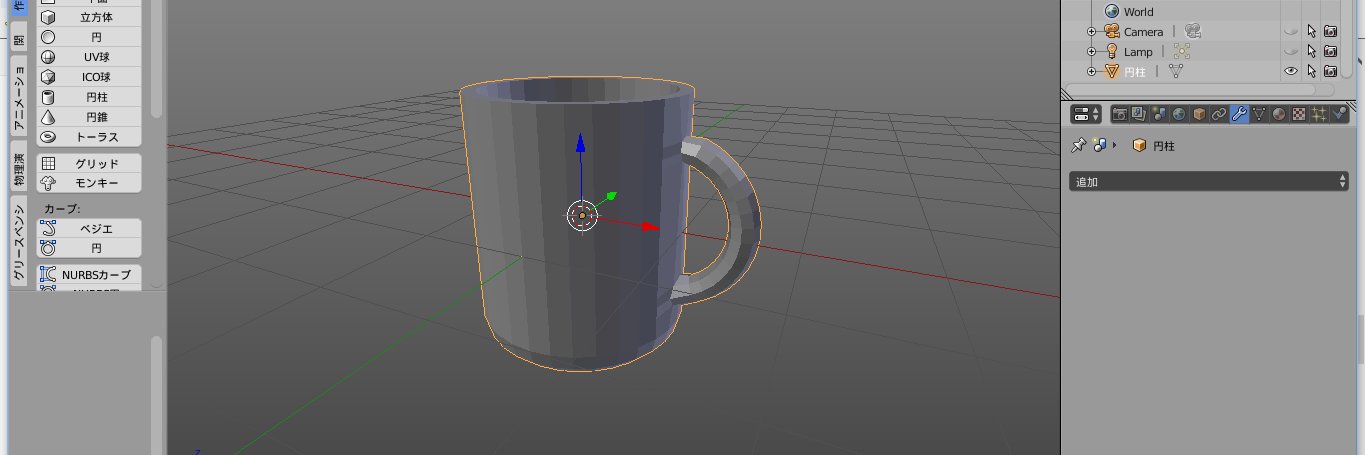Select the Camera object in the outliner

[1143, 32]
